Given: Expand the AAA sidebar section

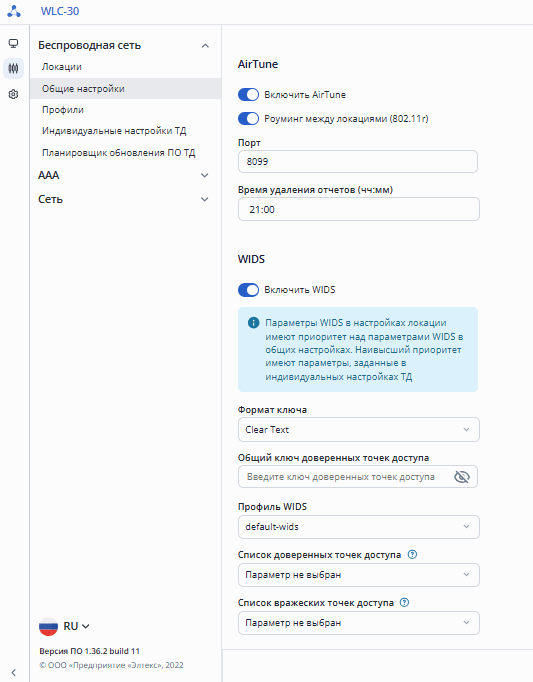Looking at the screenshot, I should [124, 175].
